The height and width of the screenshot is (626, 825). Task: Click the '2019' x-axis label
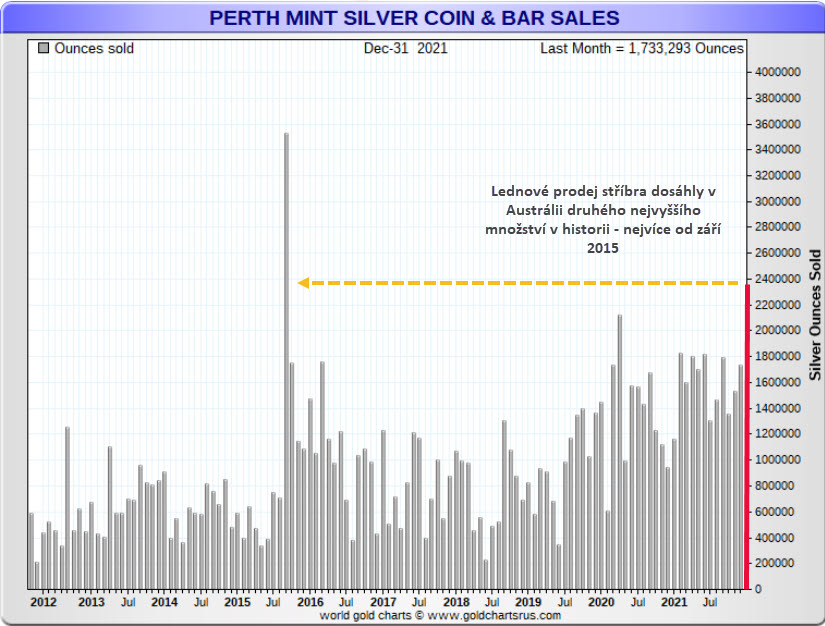click(x=528, y=602)
